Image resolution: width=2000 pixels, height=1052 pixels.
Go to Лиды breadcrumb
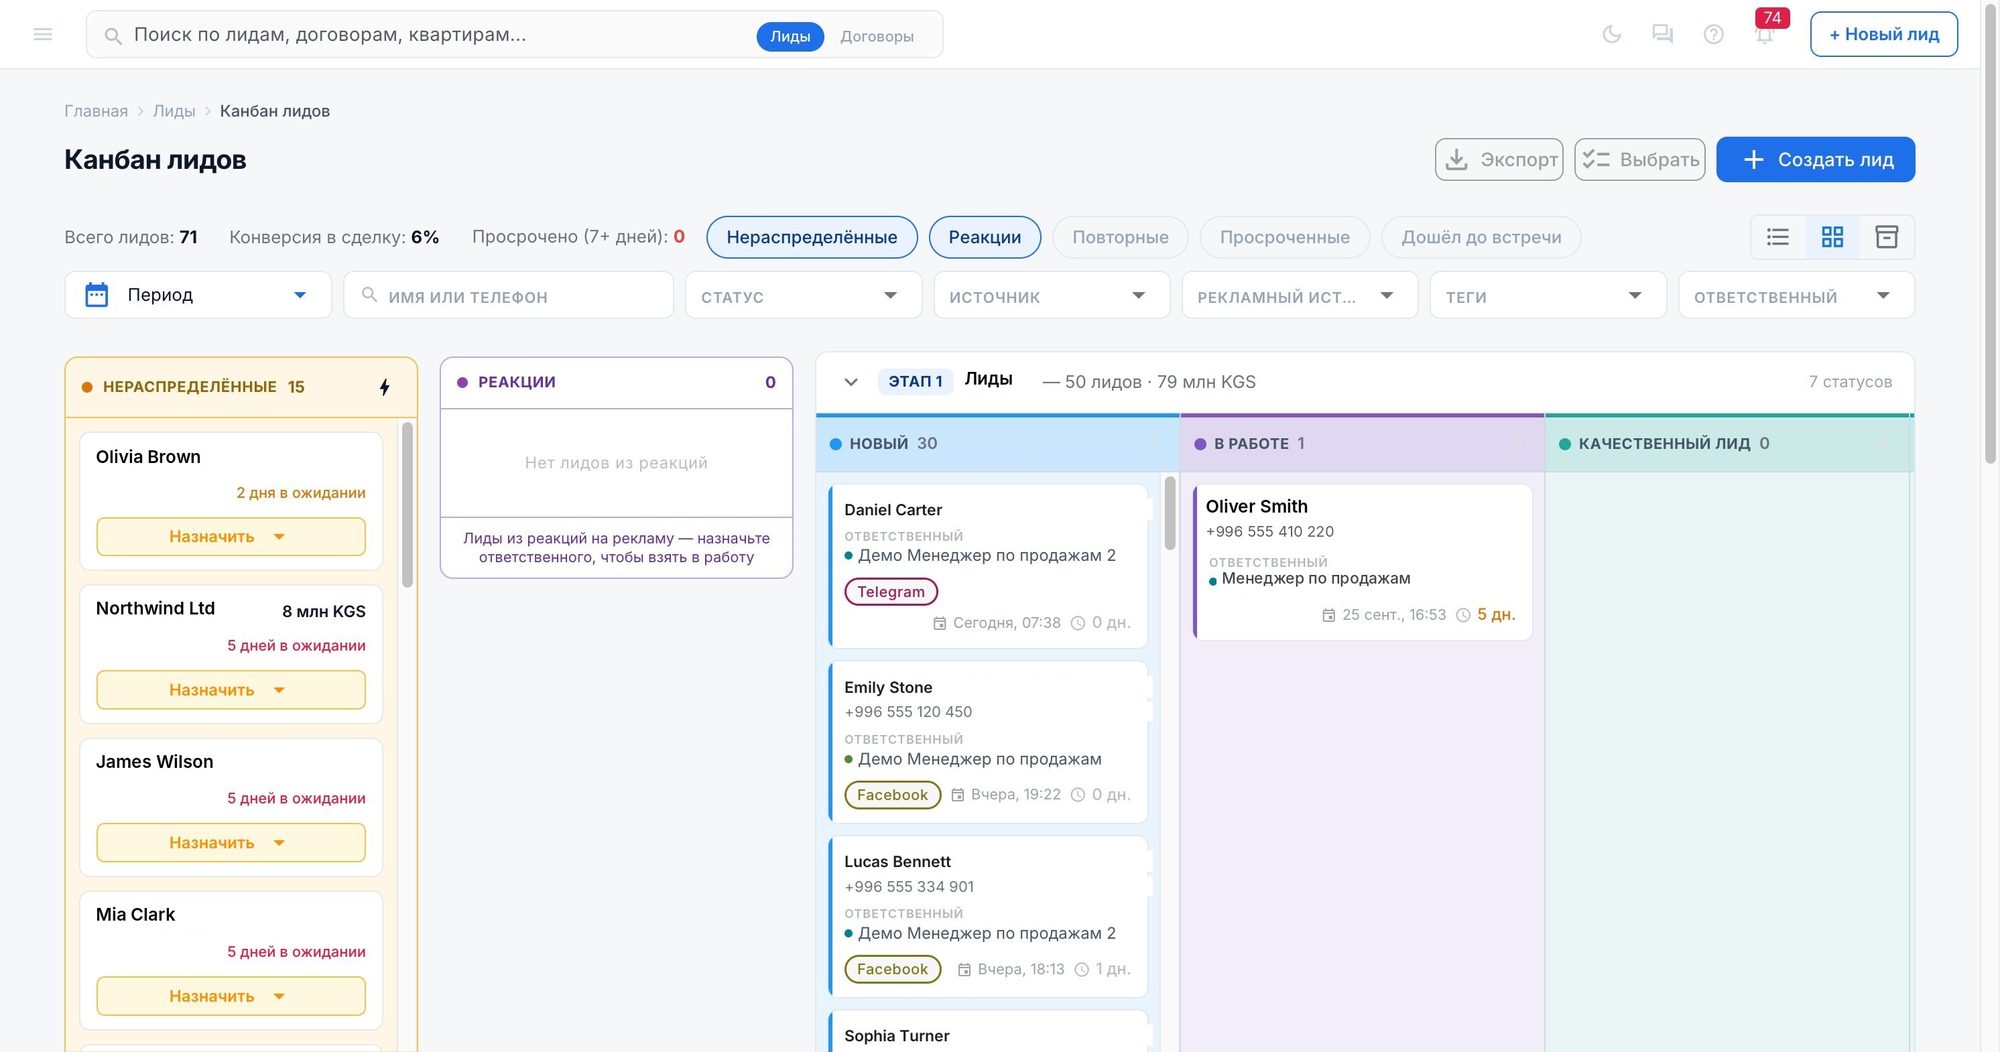click(x=174, y=111)
